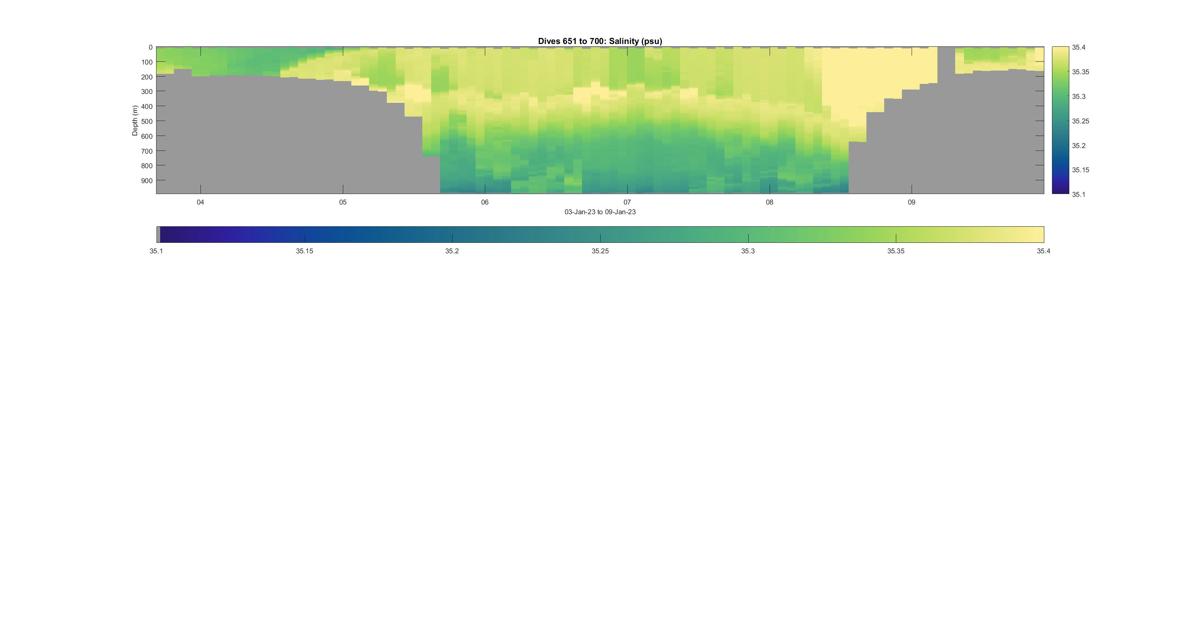This screenshot has width=1200, height=622.
Task: Click the "05" date tick on x-axis
Action: point(343,202)
